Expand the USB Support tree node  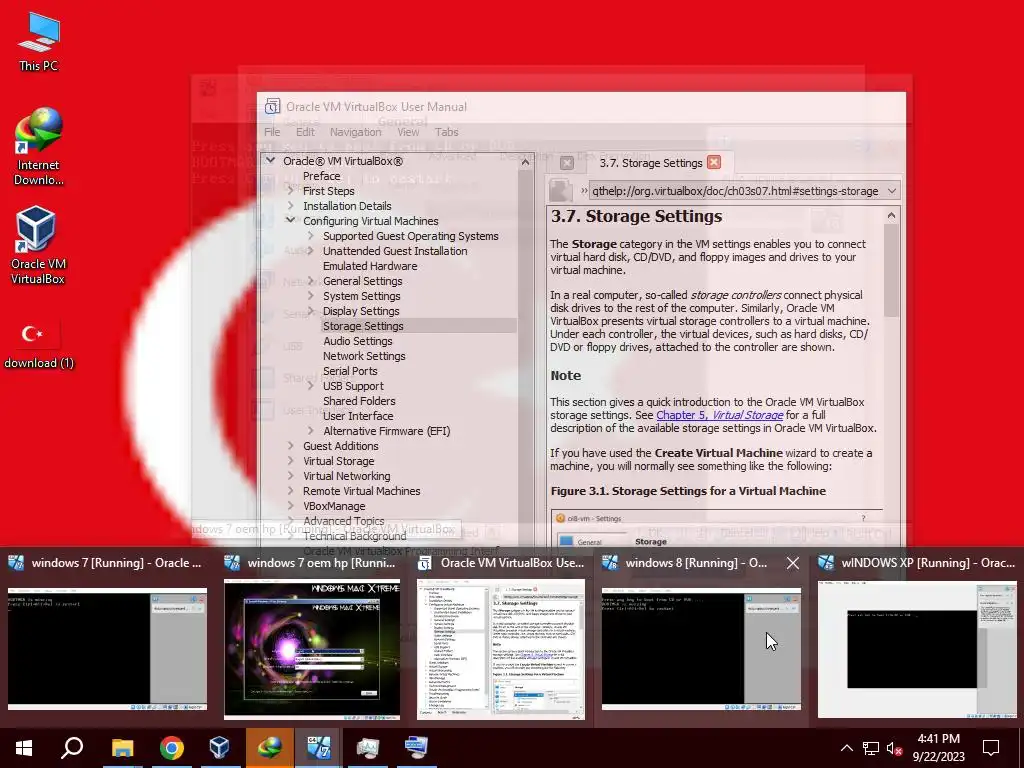point(311,386)
